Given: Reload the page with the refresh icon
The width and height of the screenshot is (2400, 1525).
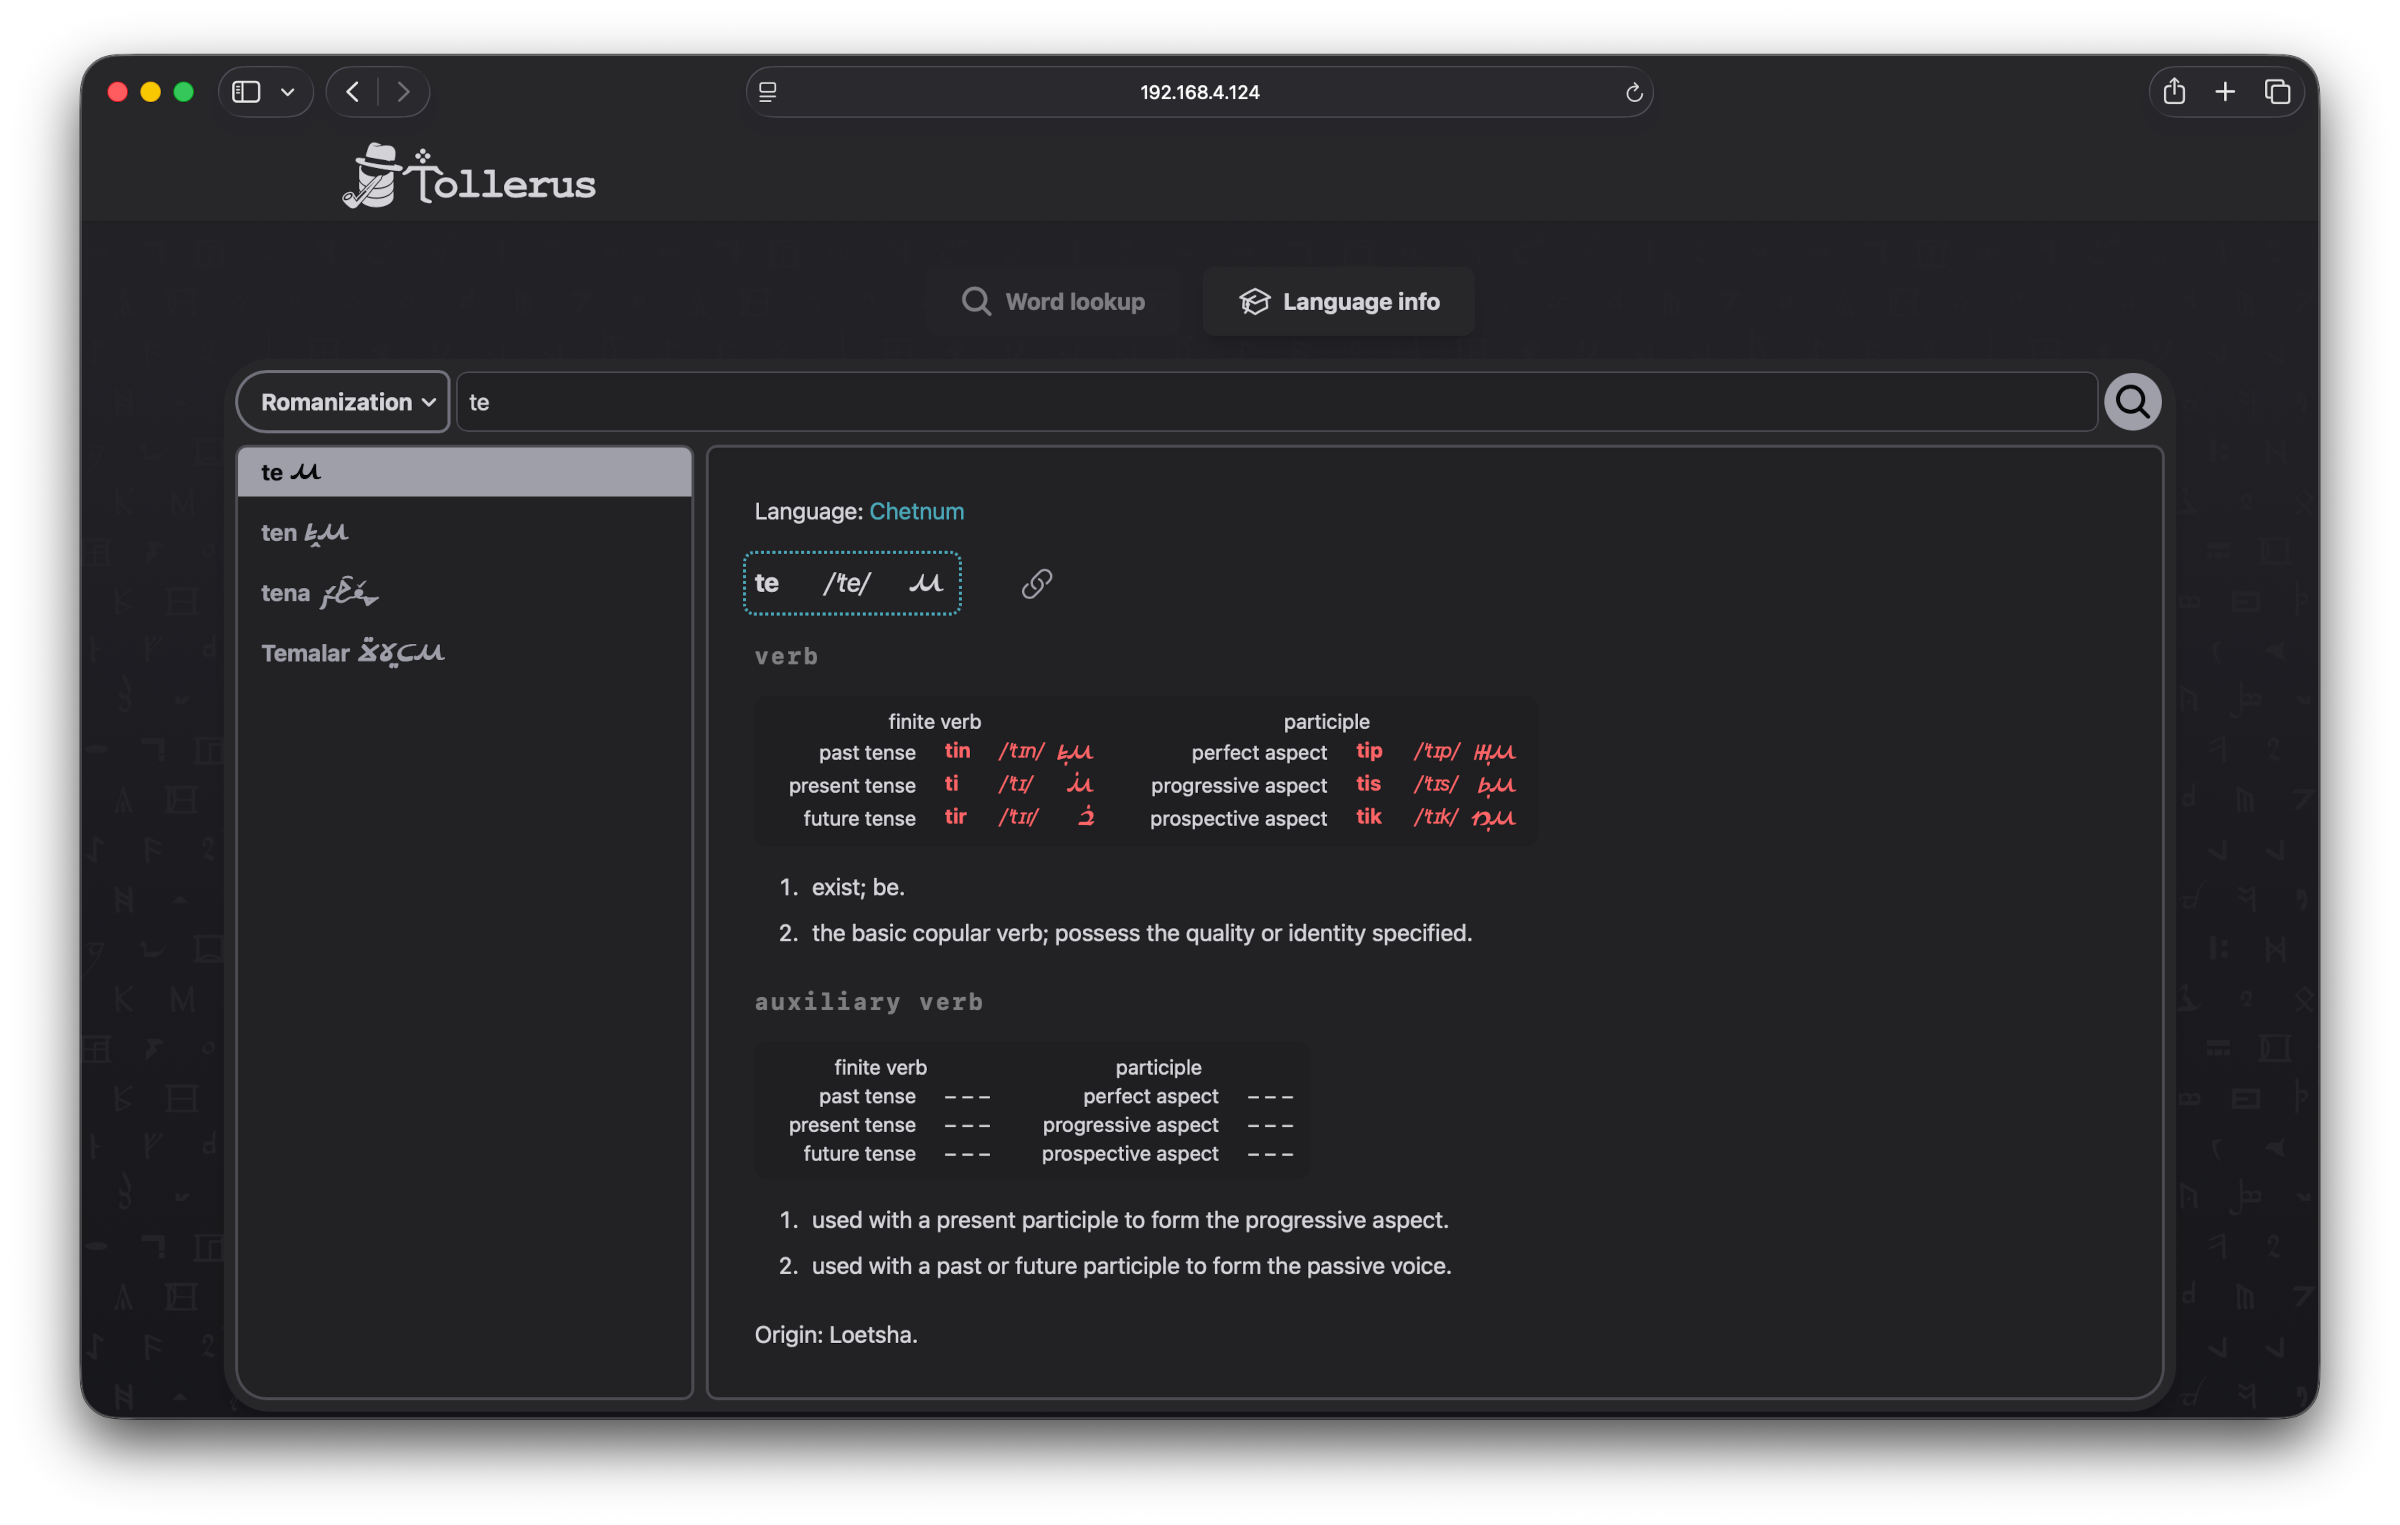Looking at the screenshot, I should (x=1634, y=92).
